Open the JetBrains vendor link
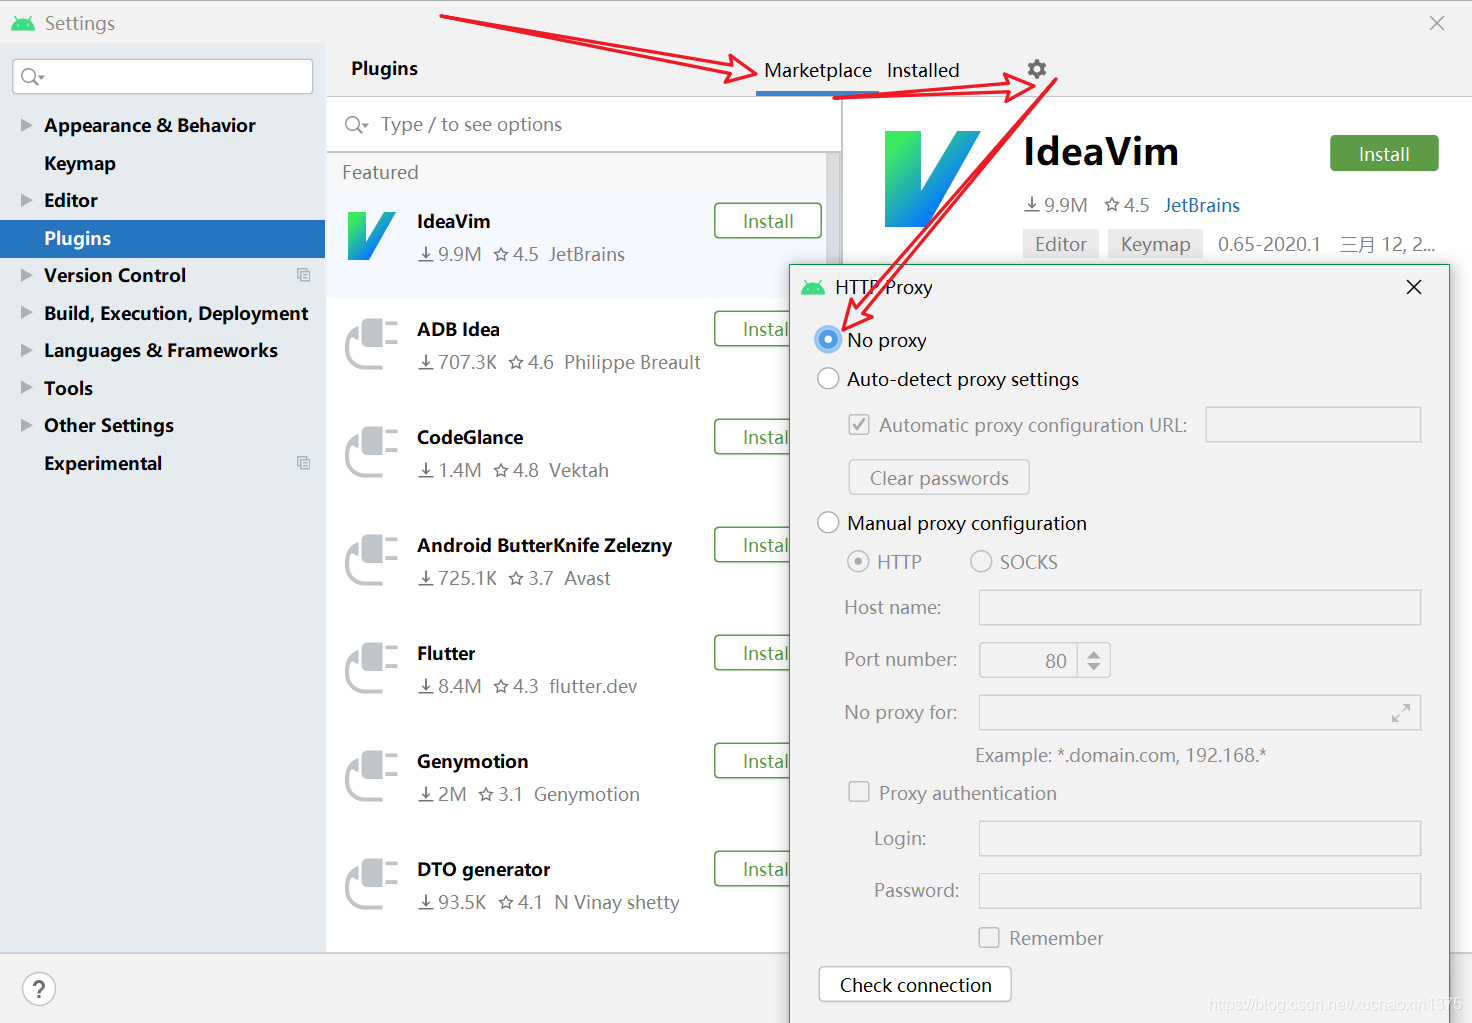Screen dimensions: 1472x1023 pyautogui.click(x=1202, y=205)
